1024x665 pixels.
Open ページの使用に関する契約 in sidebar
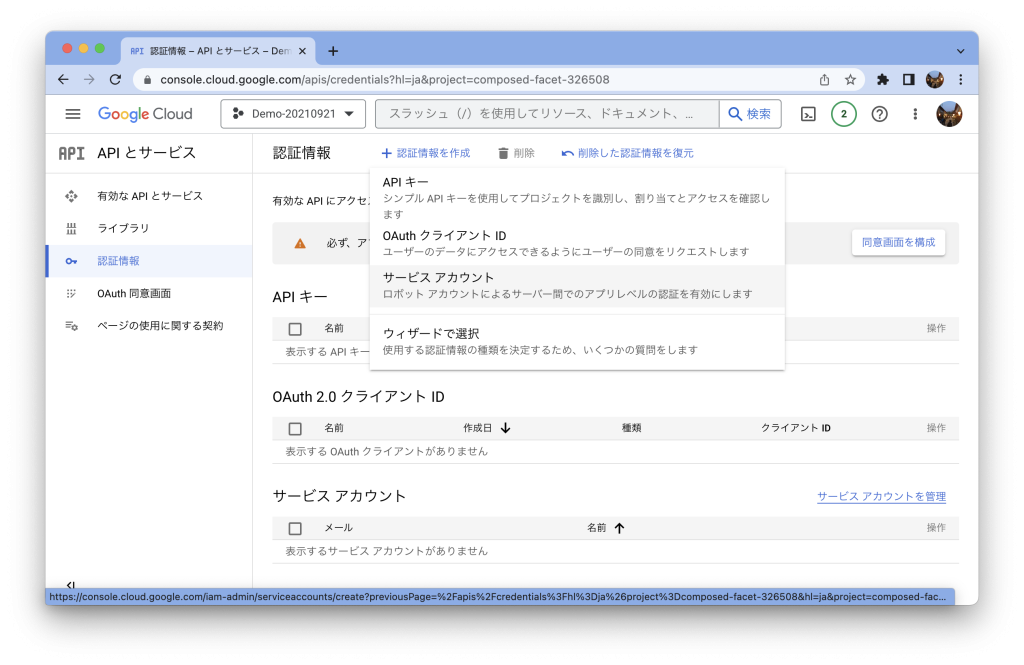point(150,326)
